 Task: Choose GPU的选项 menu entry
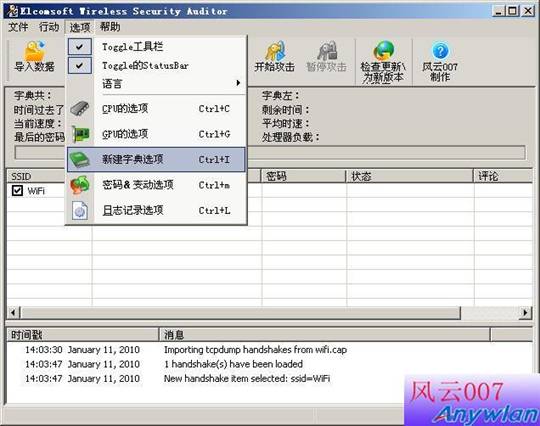156,134
